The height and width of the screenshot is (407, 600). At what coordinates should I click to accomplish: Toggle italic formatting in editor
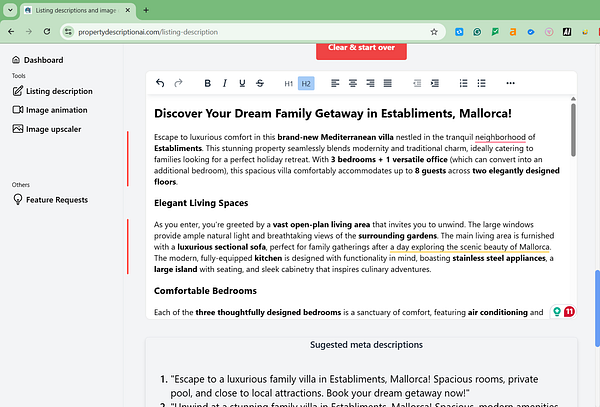(225, 83)
